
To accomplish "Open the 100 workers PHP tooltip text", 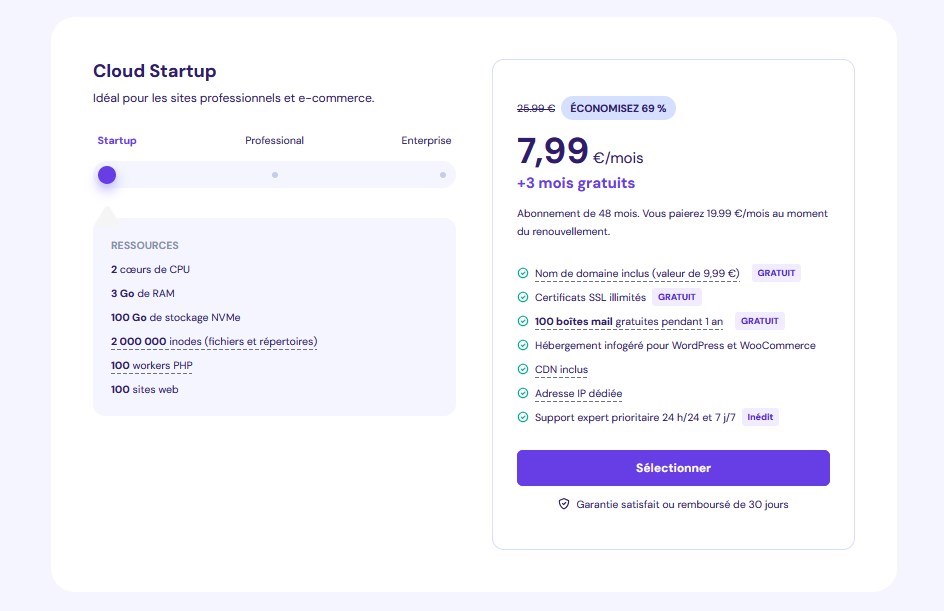I will [x=152, y=365].
